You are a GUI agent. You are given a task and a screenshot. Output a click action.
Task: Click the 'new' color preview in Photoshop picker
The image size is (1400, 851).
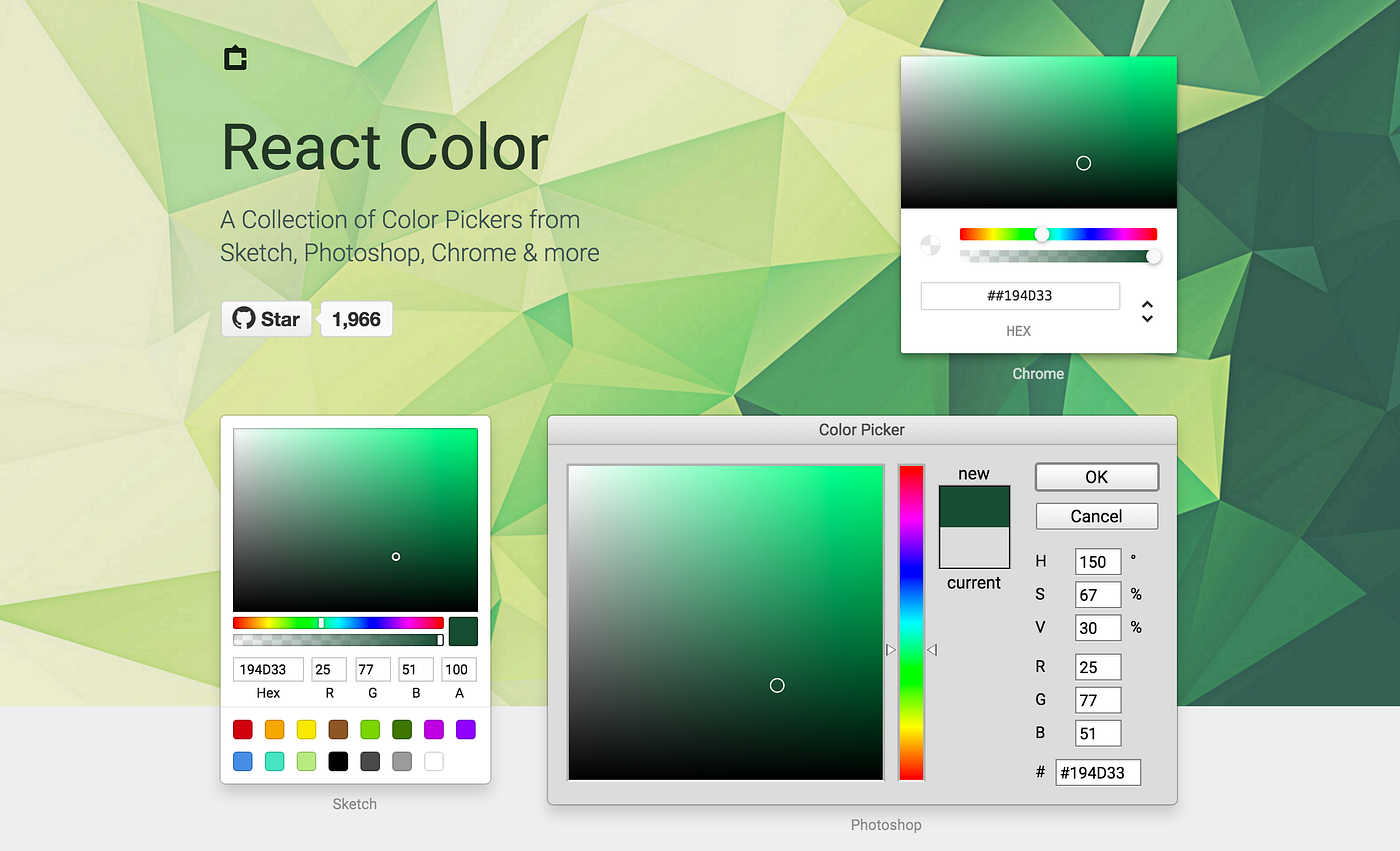coord(974,505)
